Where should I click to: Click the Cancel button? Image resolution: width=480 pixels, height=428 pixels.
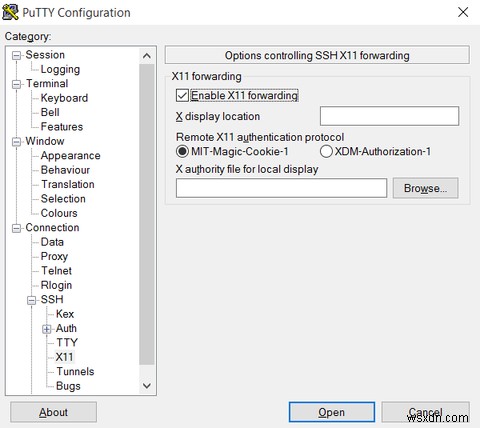pyautogui.click(x=425, y=412)
